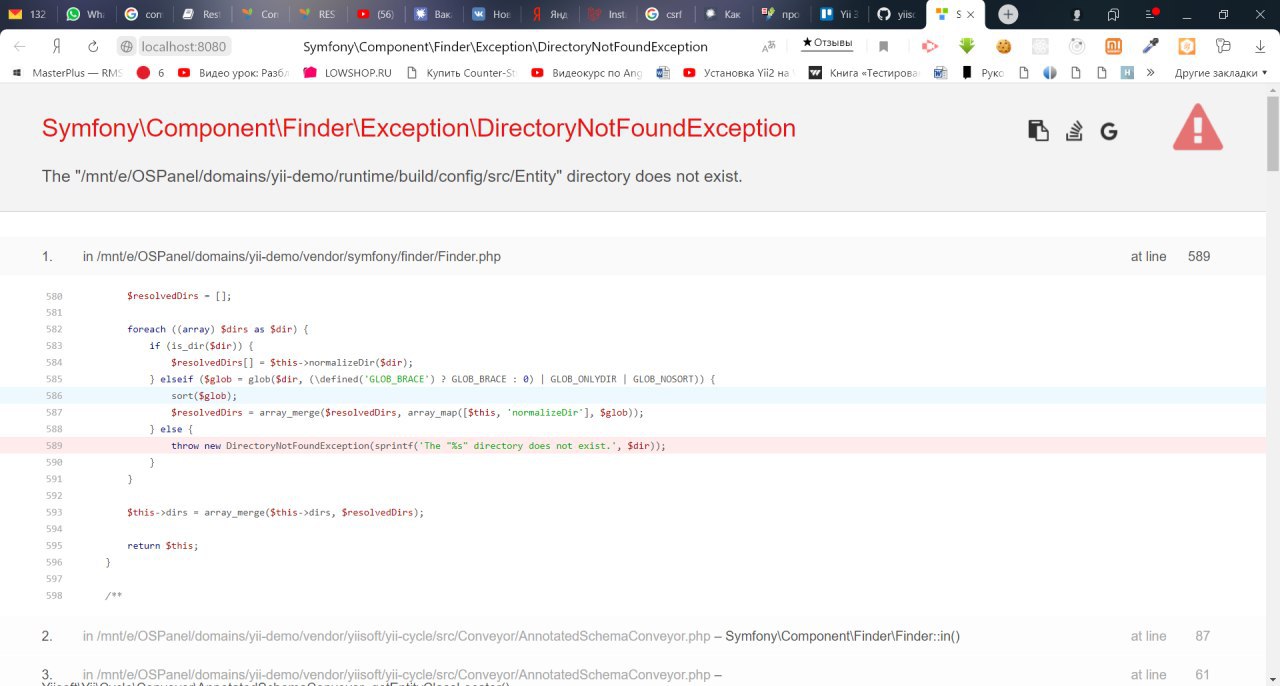Open a new tab with plus button
Viewport: 1280px width, 686px height.
pyautogui.click(x=1009, y=14)
